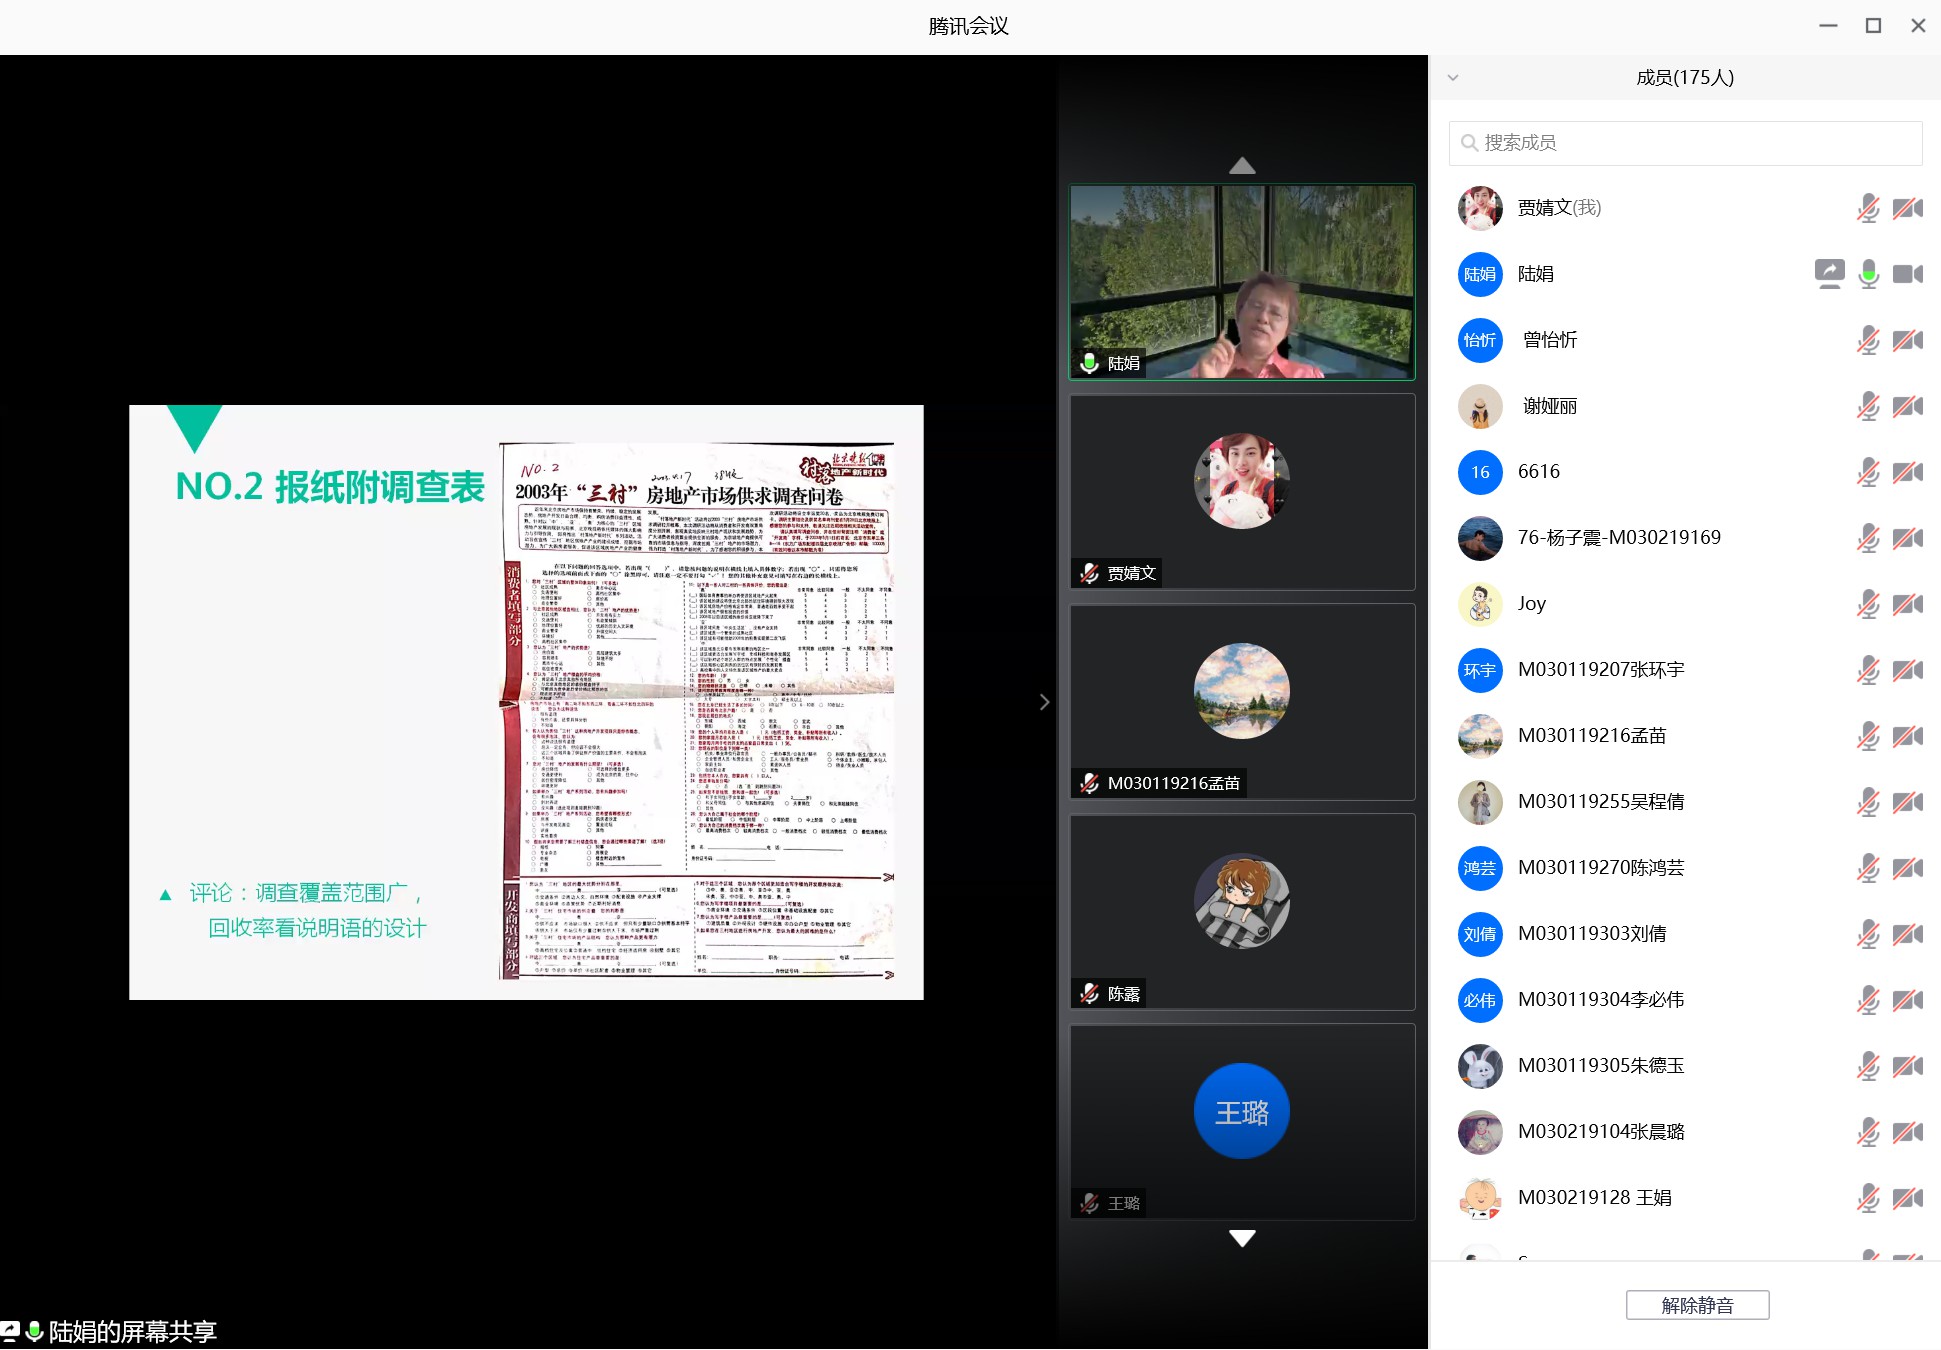Click the 搜索成员 search field
This screenshot has height=1350, width=1941.
click(1685, 143)
